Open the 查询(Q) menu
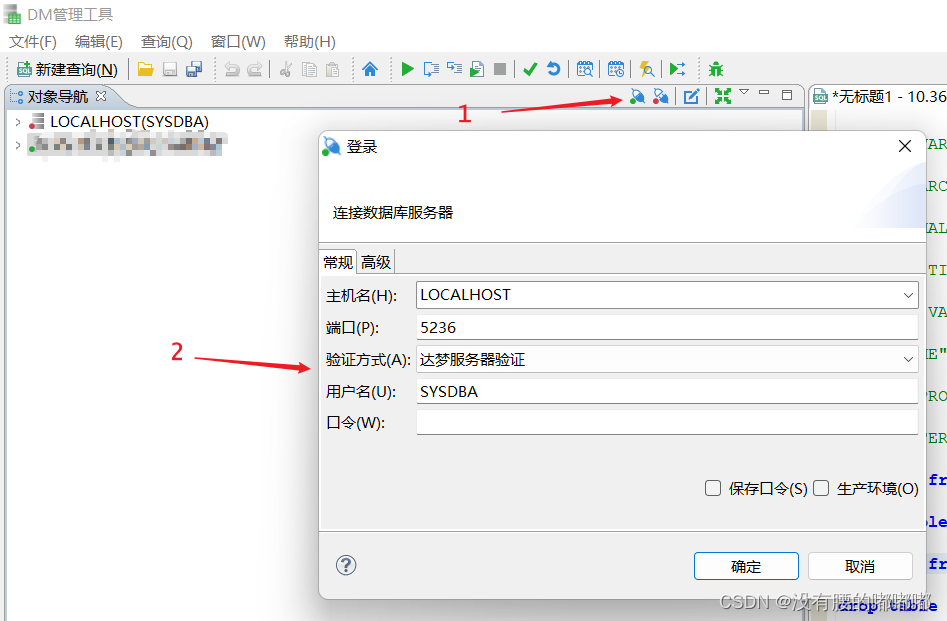 (167, 42)
